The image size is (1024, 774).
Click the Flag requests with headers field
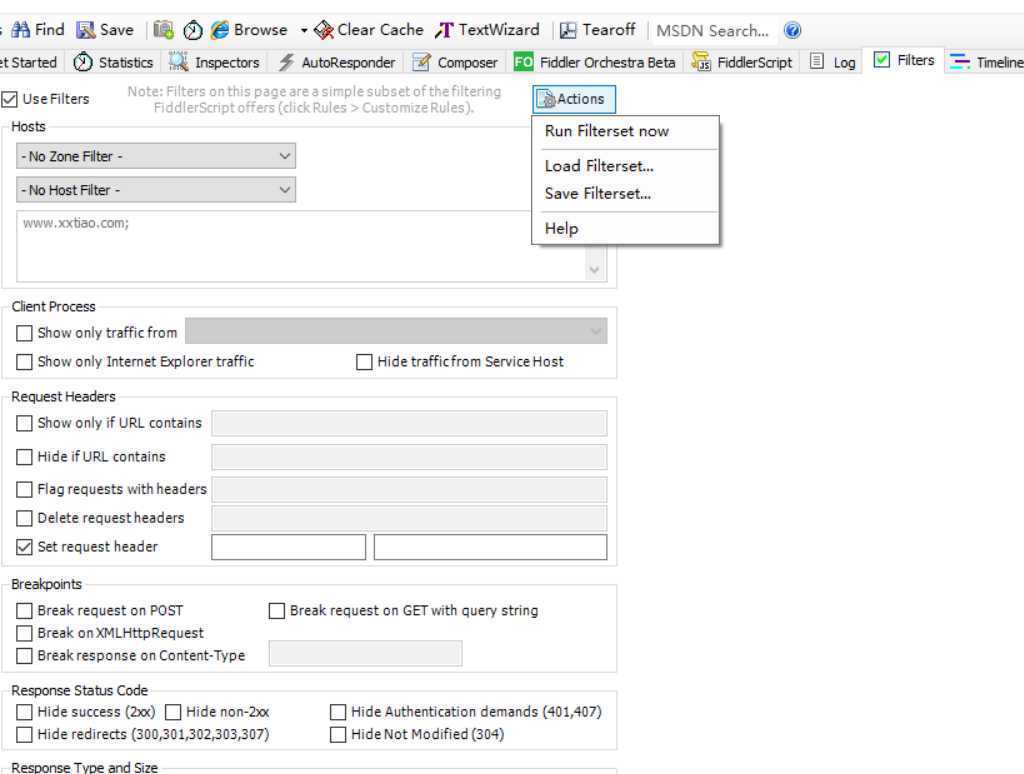pyautogui.click(x=409, y=489)
